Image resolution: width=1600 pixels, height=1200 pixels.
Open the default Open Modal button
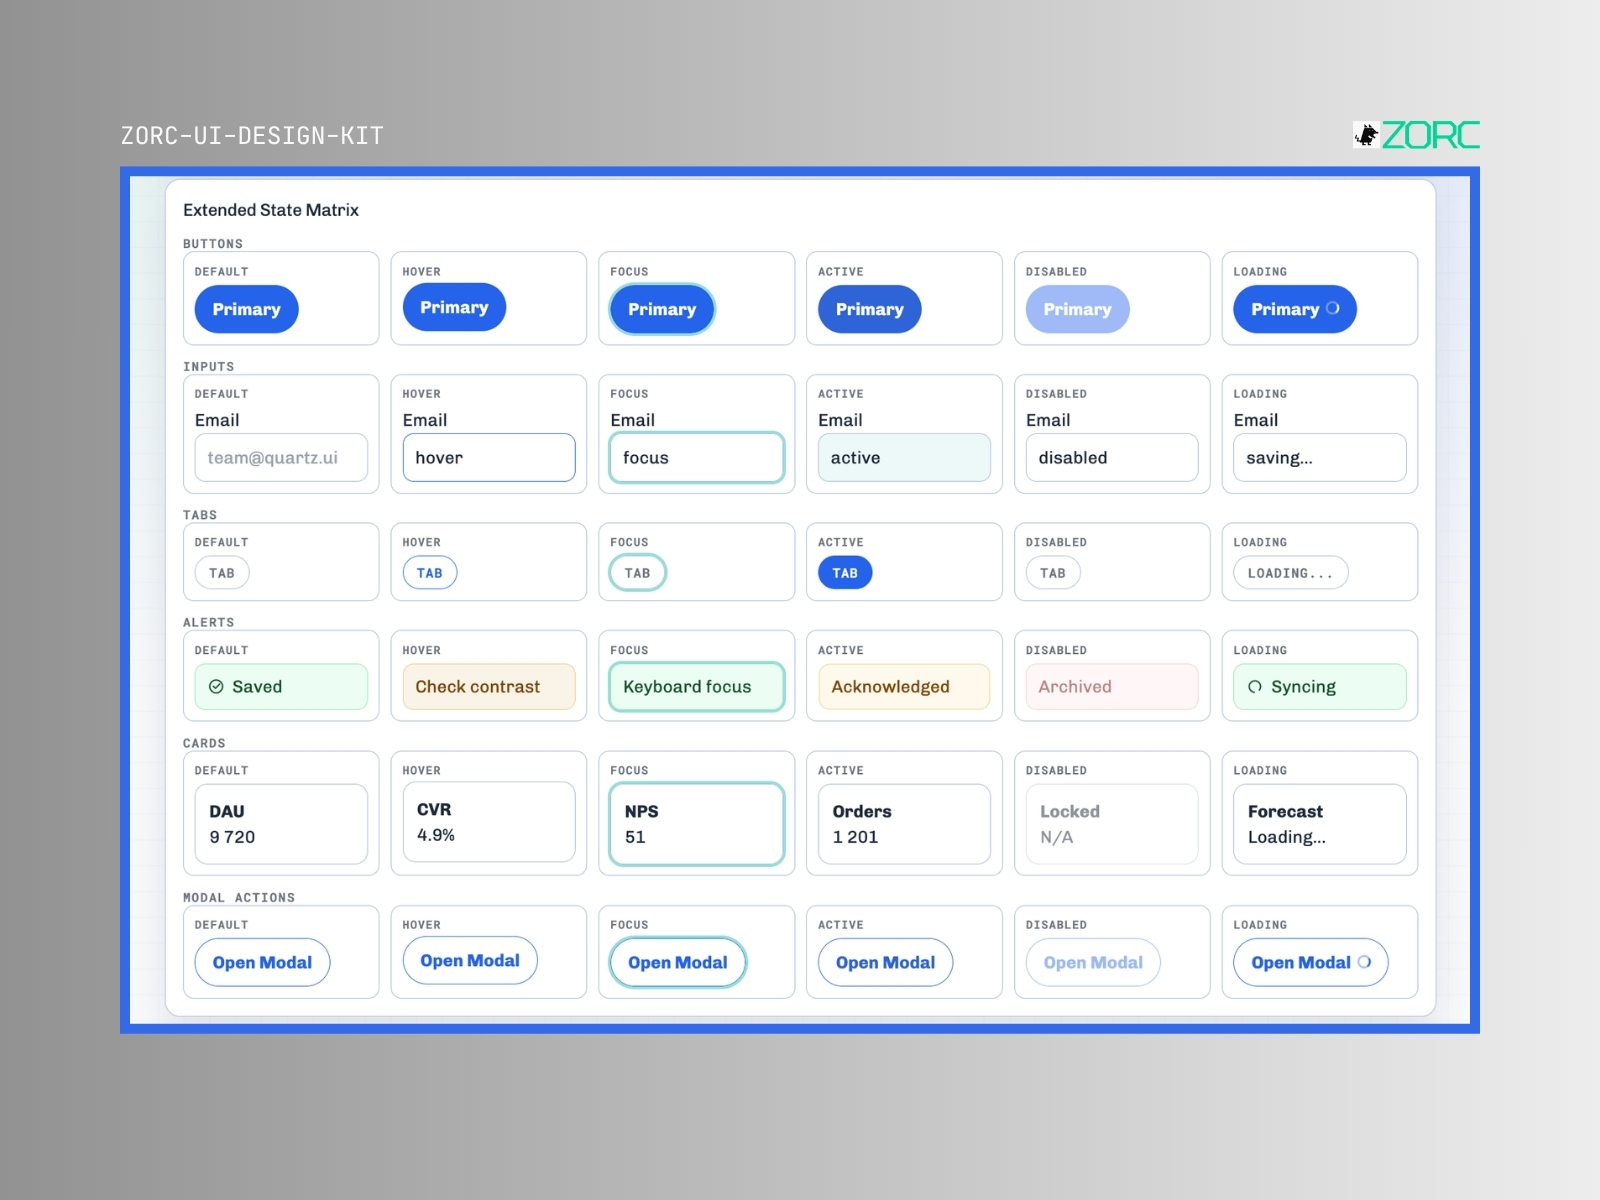[x=262, y=962]
